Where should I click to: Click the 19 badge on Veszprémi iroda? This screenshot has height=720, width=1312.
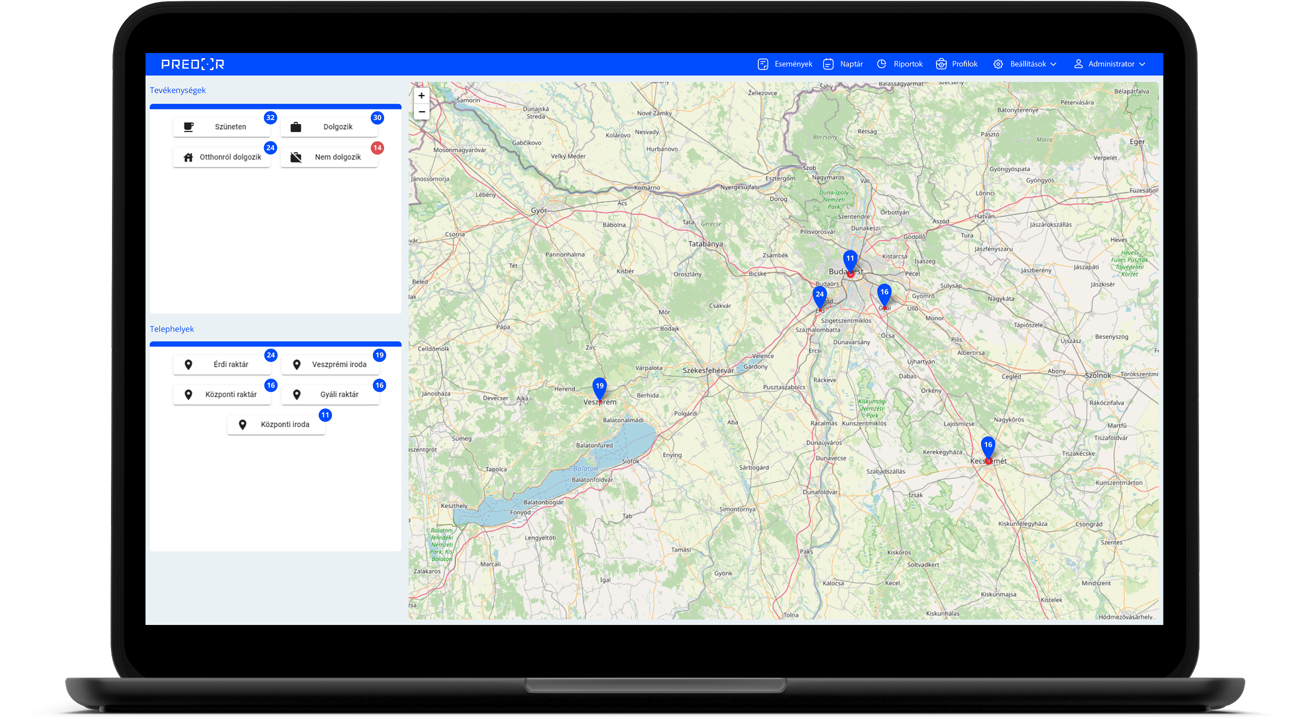[x=379, y=355]
